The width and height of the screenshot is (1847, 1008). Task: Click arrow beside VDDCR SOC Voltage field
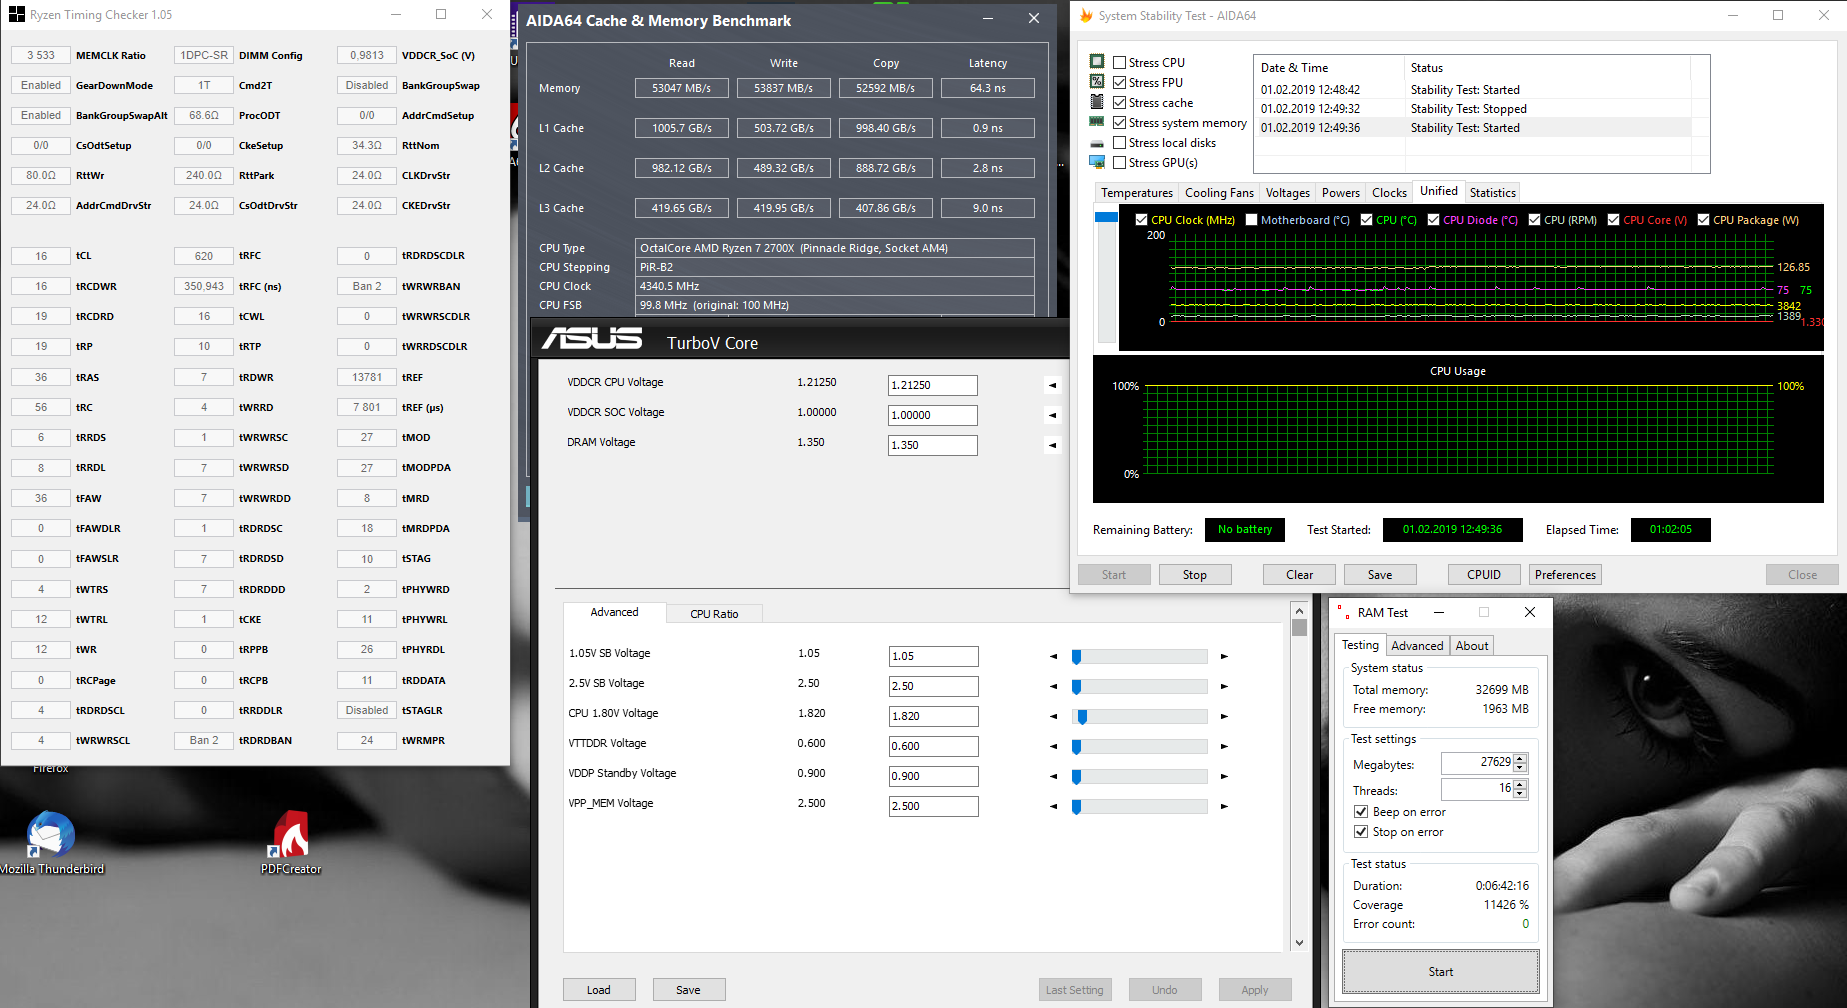point(1052,415)
